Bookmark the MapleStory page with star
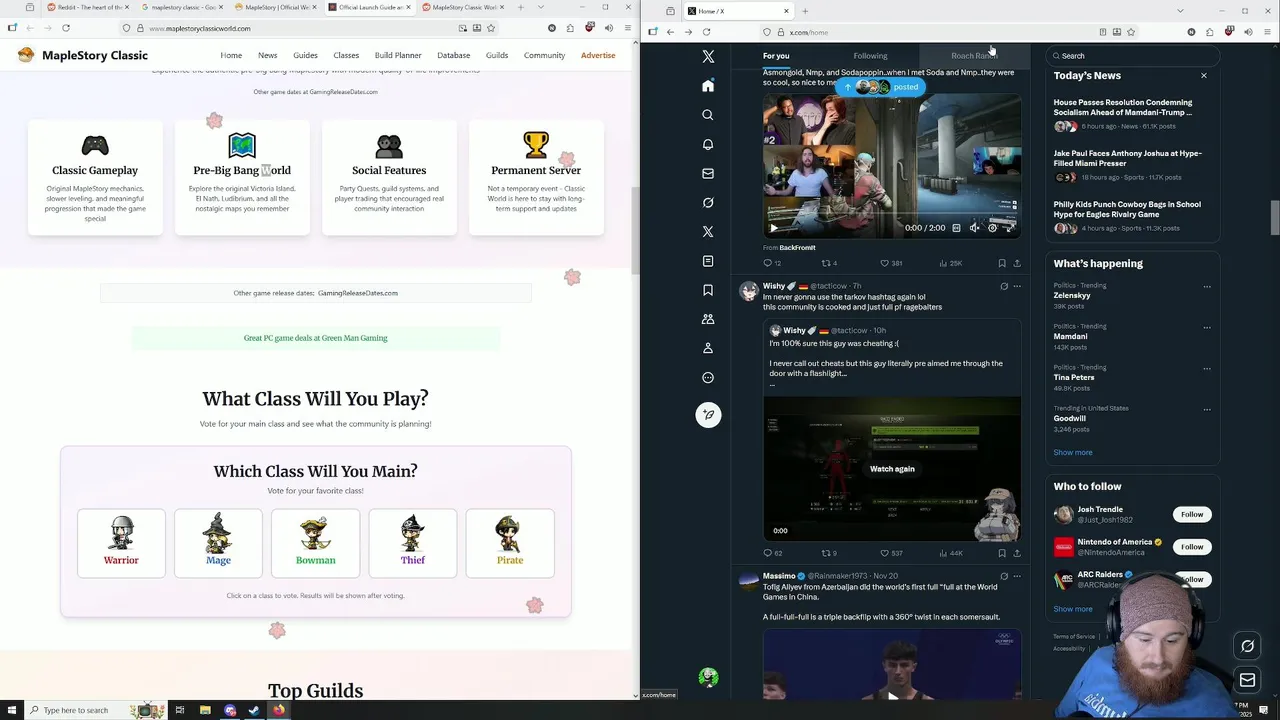 point(491,28)
